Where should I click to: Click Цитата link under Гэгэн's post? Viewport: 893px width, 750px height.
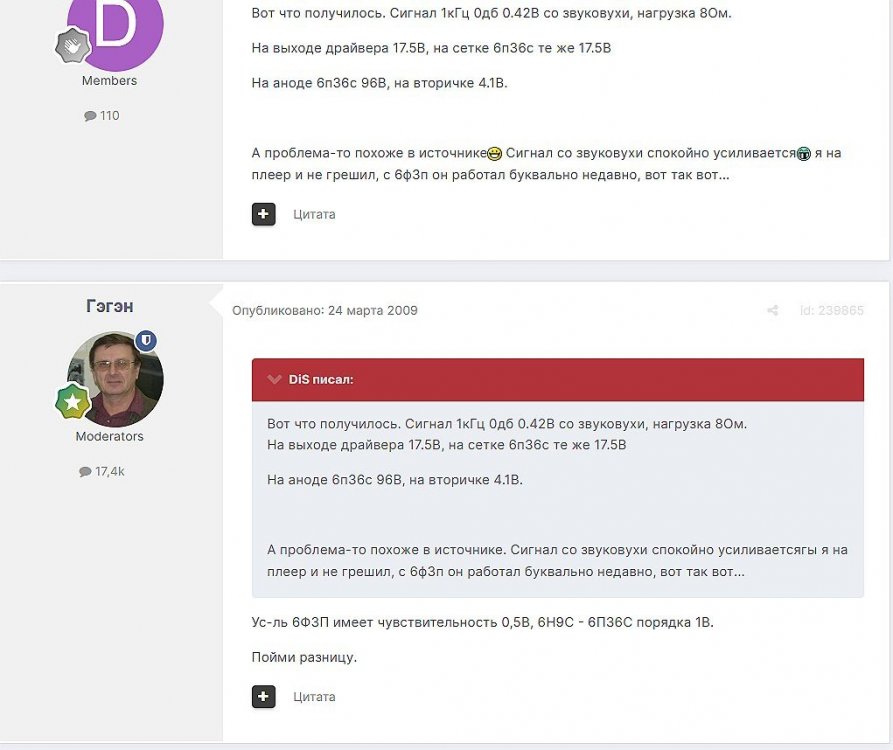coord(314,697)
